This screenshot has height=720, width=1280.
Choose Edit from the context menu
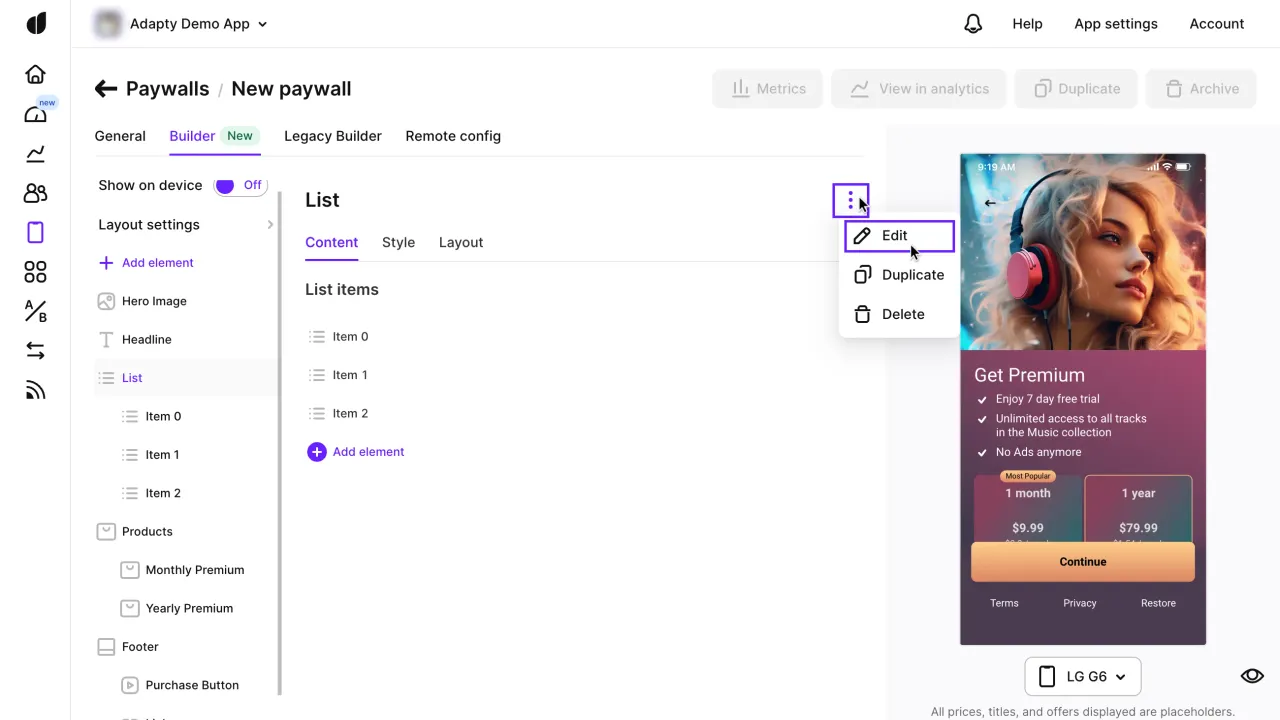[x=900, y=236]
